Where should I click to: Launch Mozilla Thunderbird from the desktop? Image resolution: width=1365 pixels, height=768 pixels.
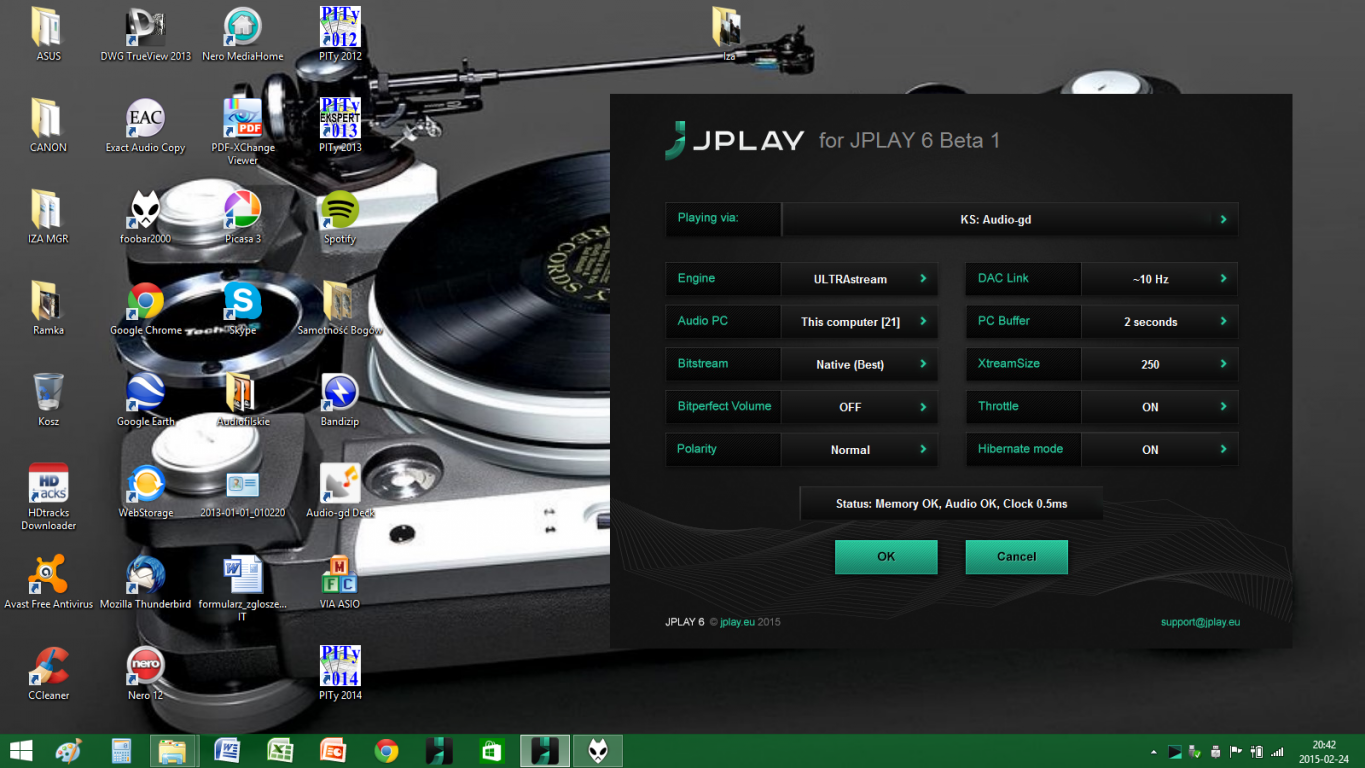click(146, 581)
